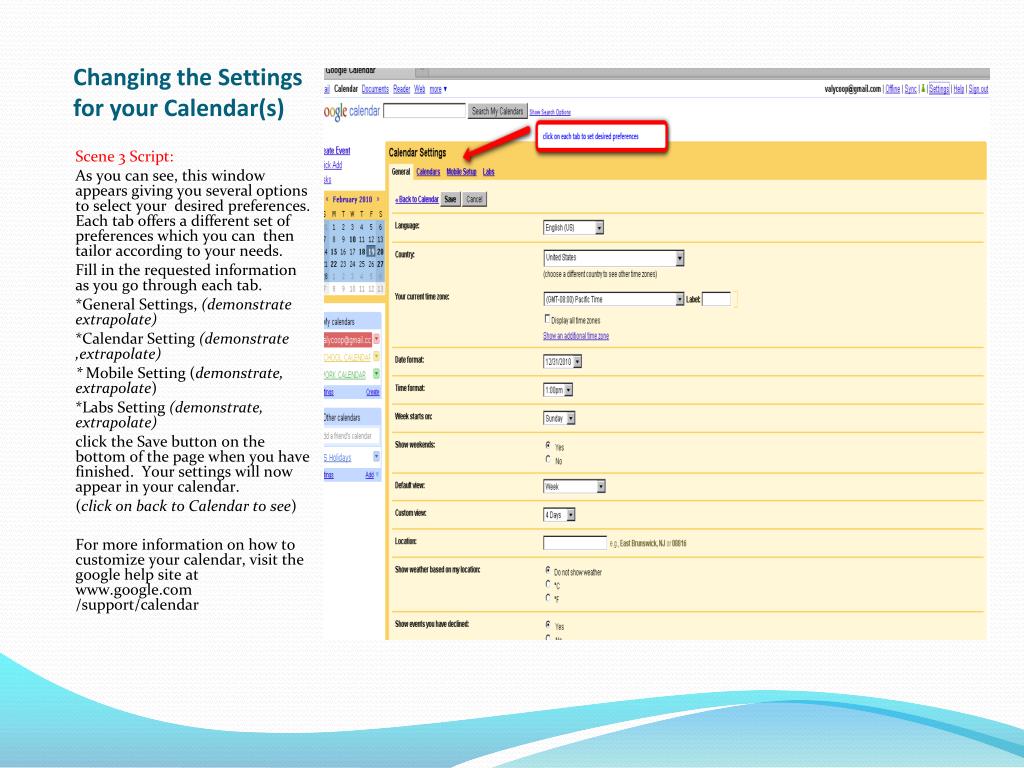Viewport: 1024px width, 768px height.
Task: Select SCHOOL CALENDAR in My calendars
Action: [347, 357]
